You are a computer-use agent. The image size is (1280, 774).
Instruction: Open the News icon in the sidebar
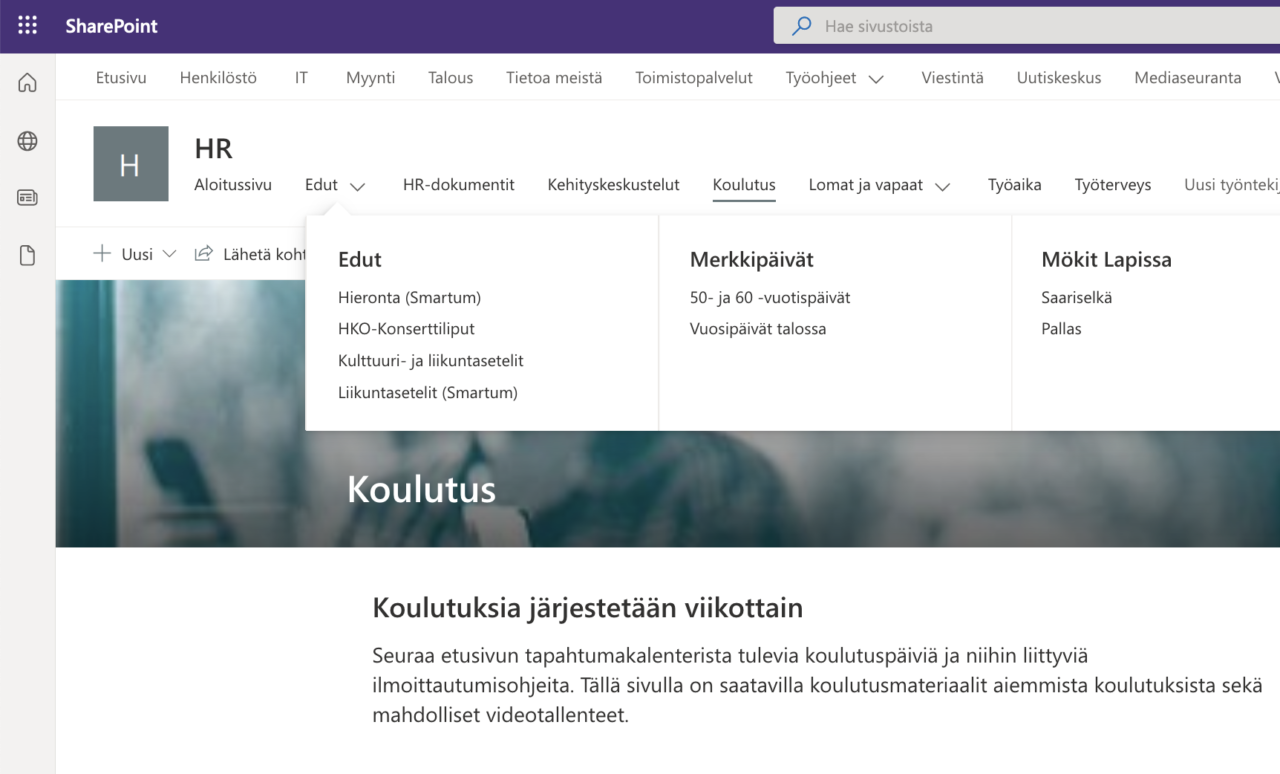(x=26, y=197)
